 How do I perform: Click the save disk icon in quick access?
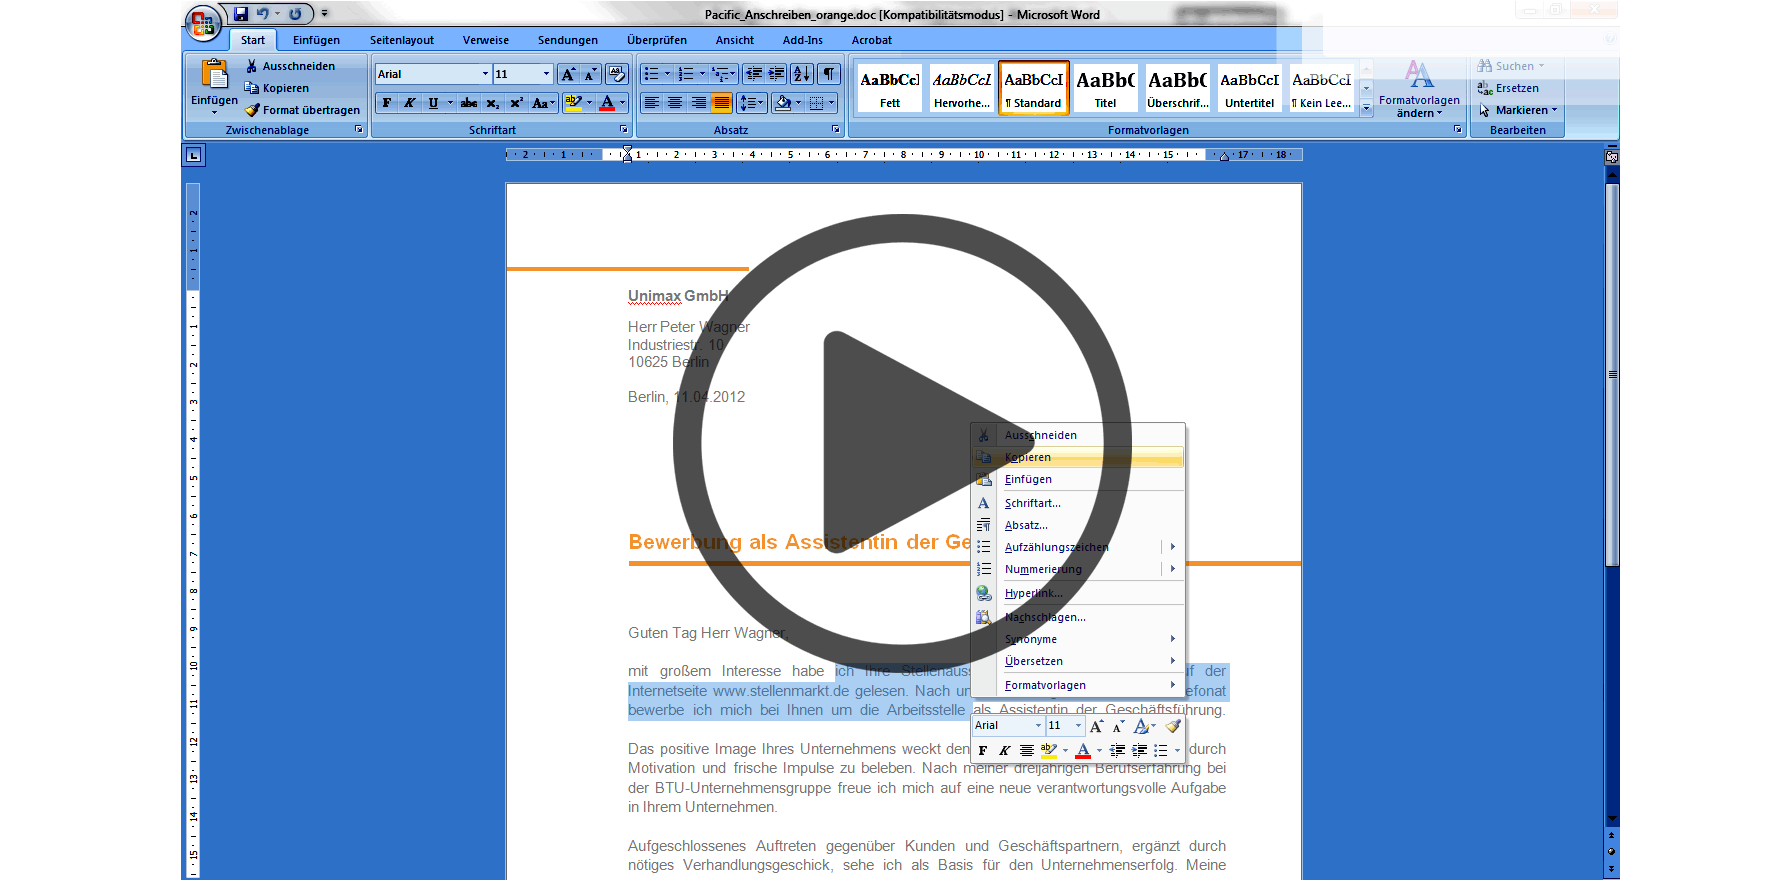pos(241,14)
